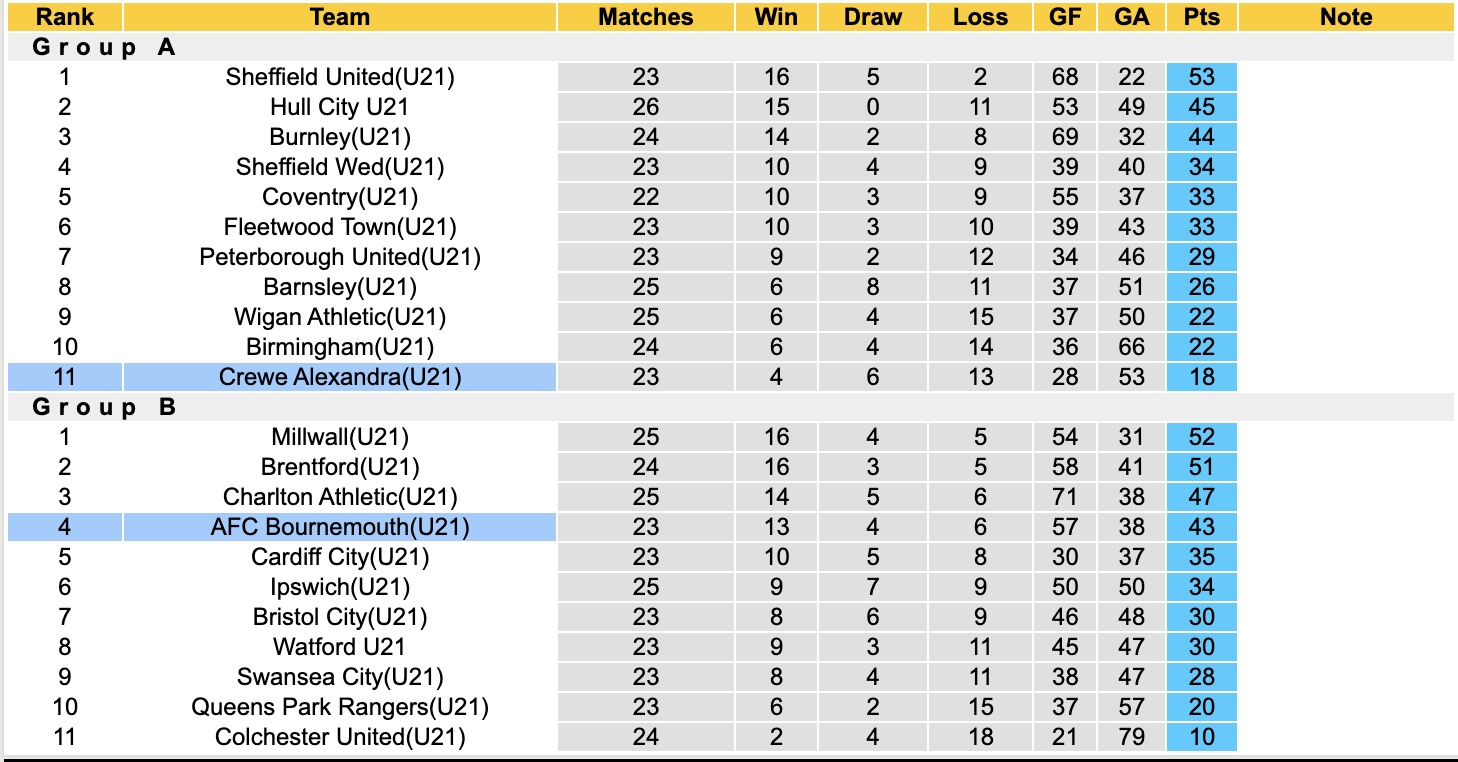Click the Note column header

(1346, 17)
